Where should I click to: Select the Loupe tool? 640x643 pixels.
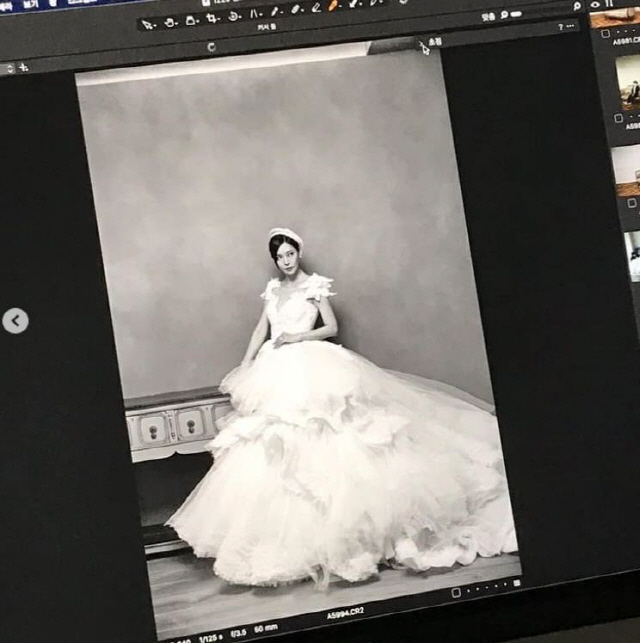190,21
